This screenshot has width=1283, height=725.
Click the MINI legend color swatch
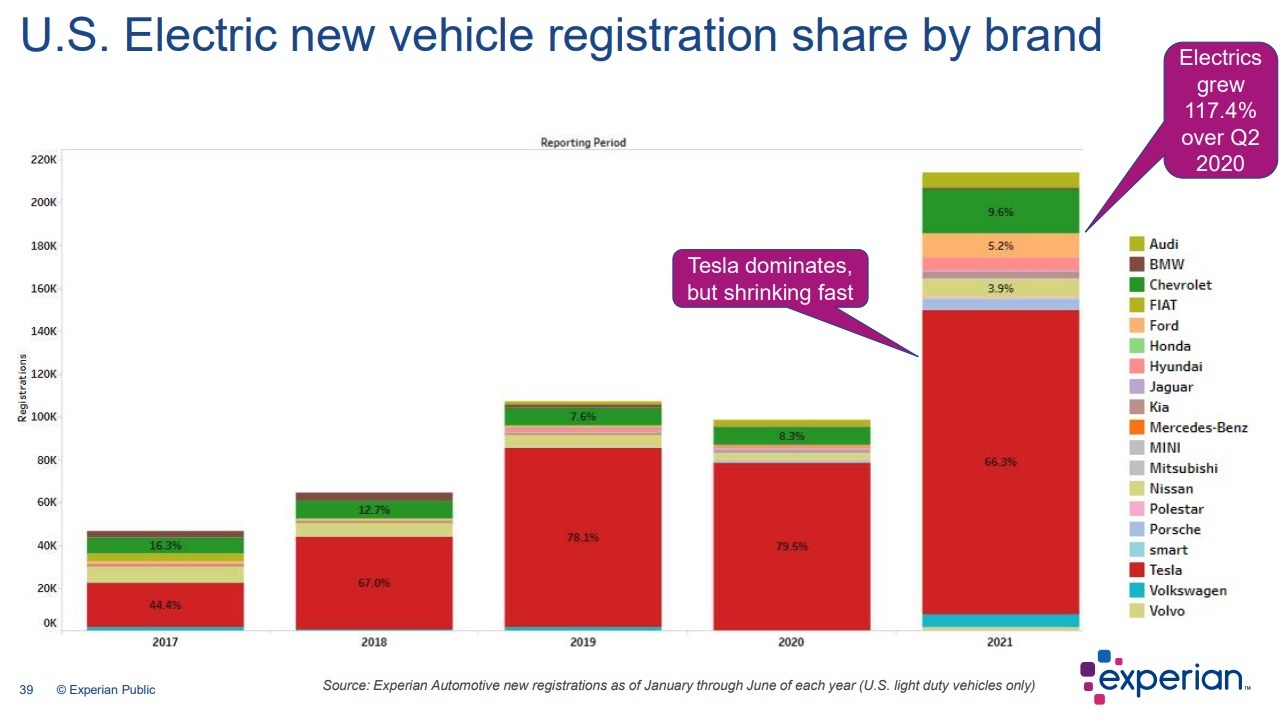pyautogui.click(x=1136, y=448)
